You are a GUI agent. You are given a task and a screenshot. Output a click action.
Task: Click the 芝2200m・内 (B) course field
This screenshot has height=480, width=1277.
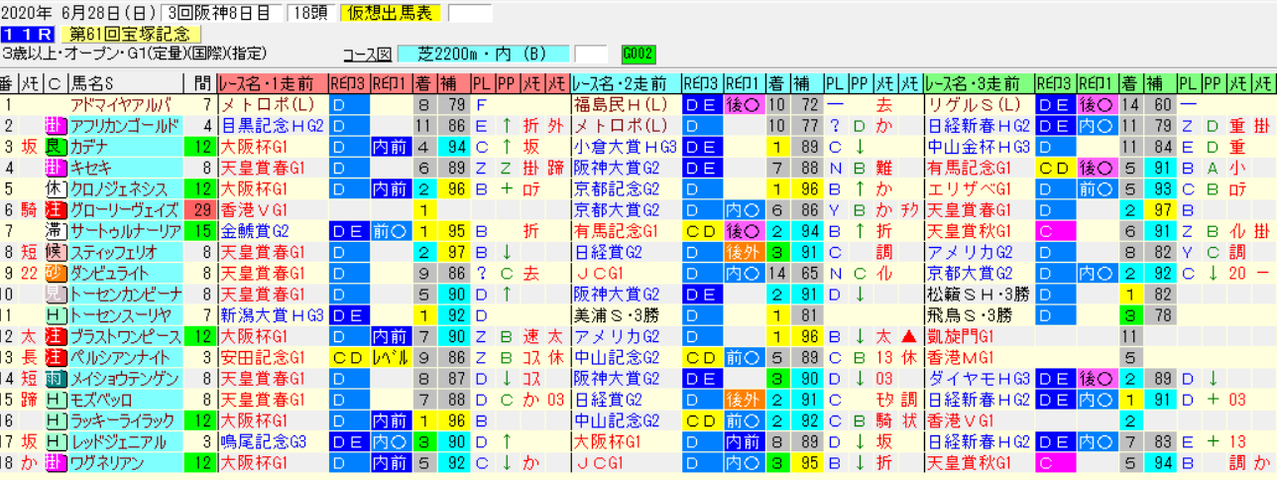tap(484, 53)
